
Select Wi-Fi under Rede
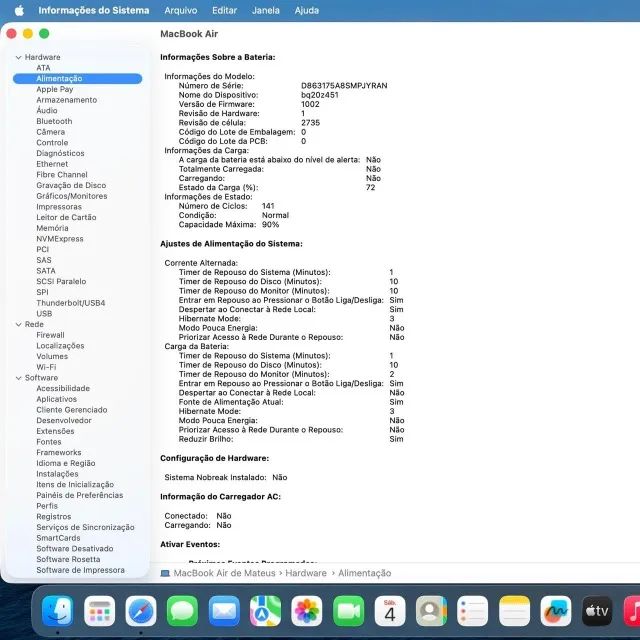point(46,367)
